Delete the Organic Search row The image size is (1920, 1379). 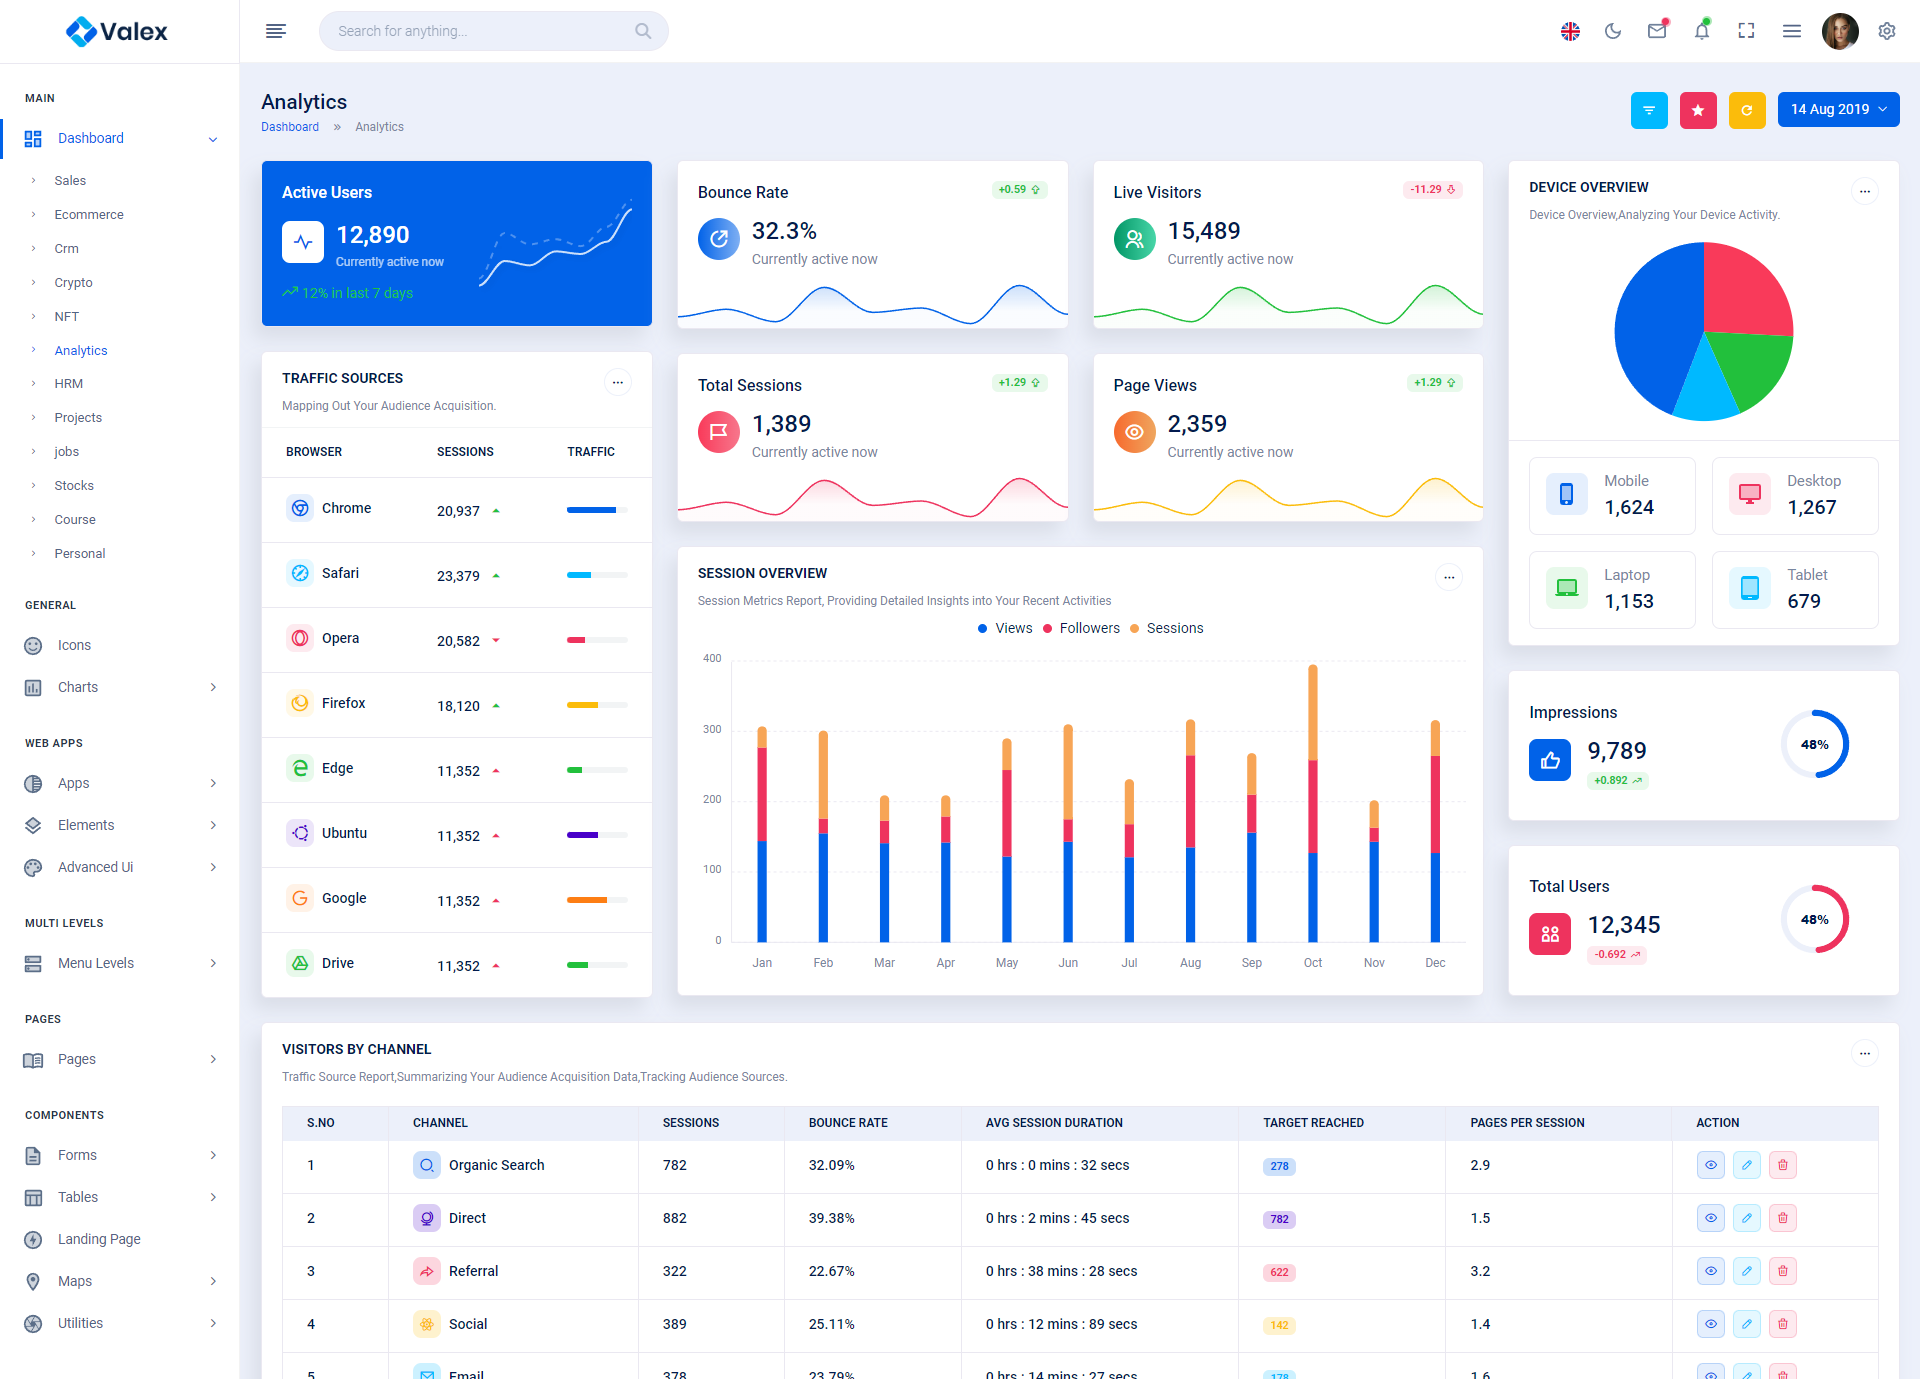tap(1783, 1165)
